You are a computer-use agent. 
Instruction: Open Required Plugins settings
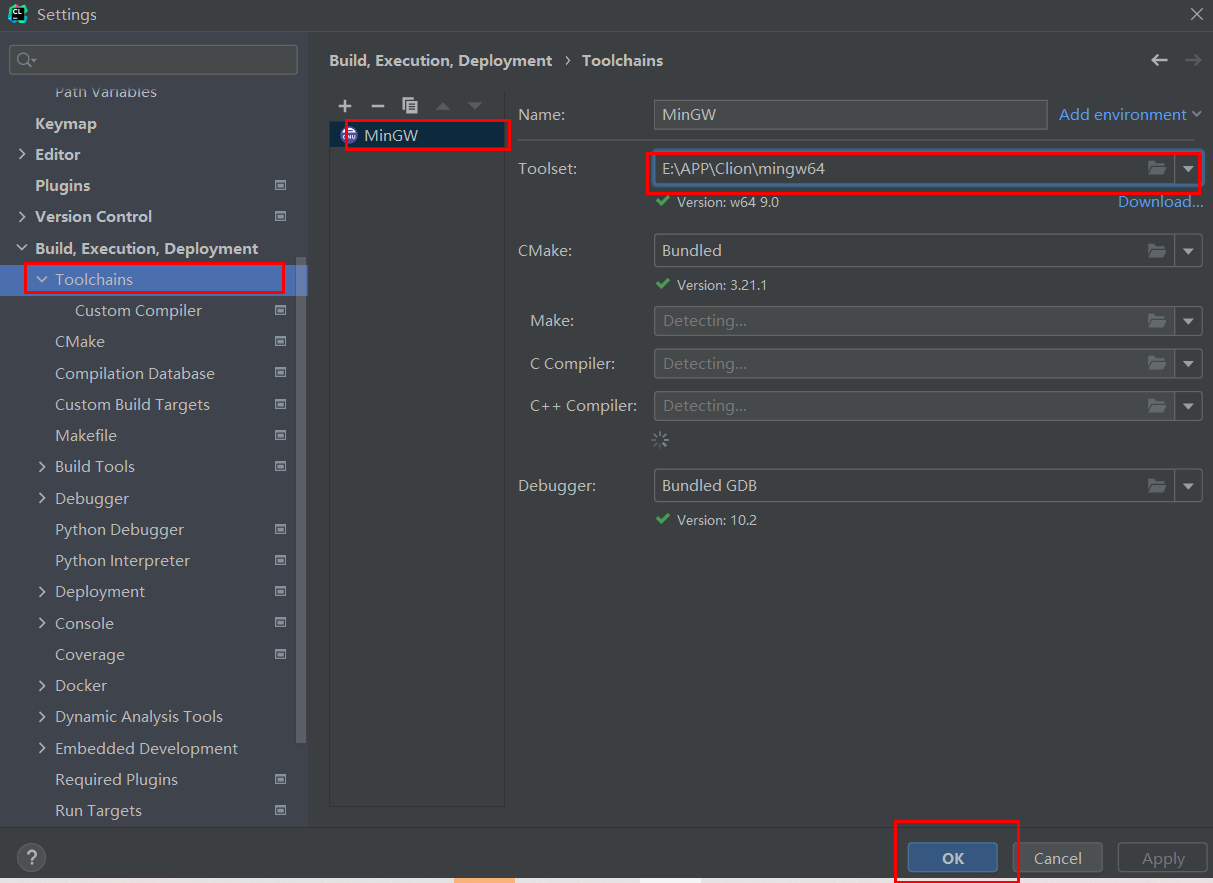116,779
